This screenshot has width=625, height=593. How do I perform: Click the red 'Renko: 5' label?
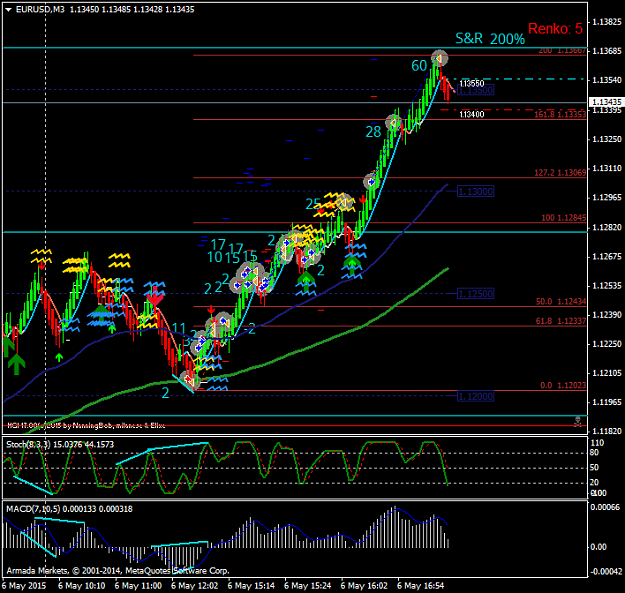coord(555,29)
